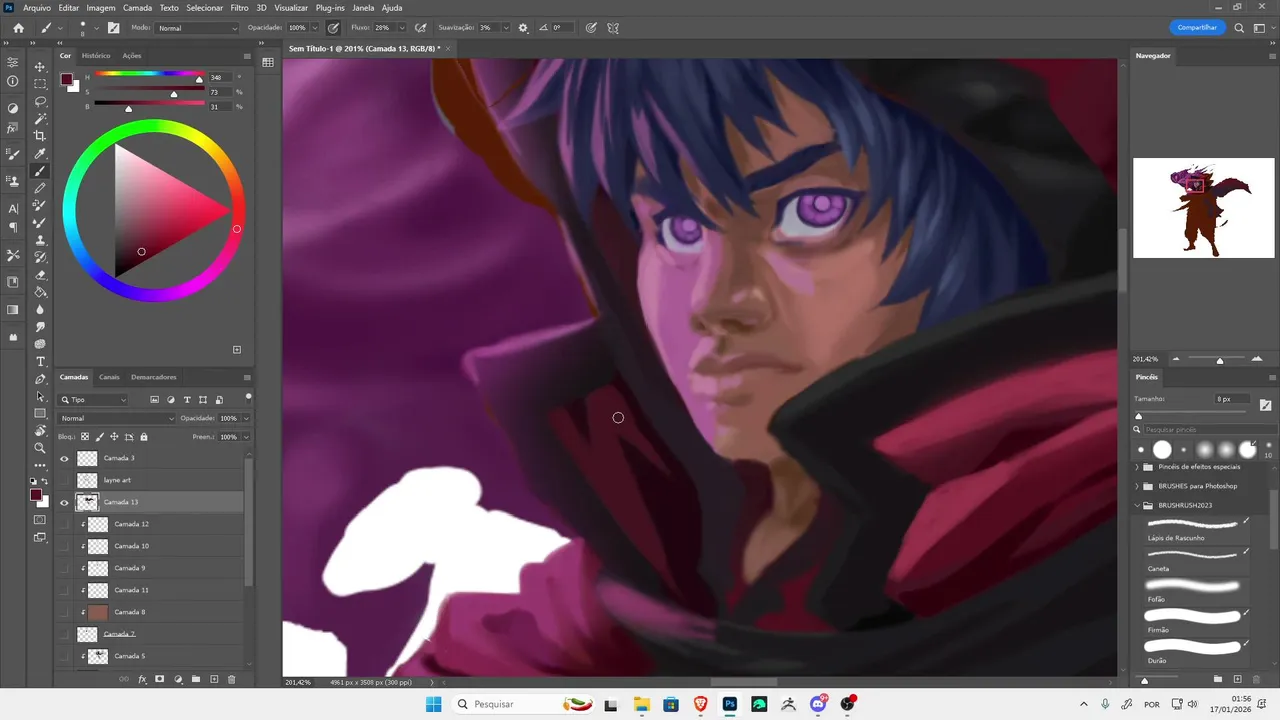Show the layne art layer

click(65, 480)
